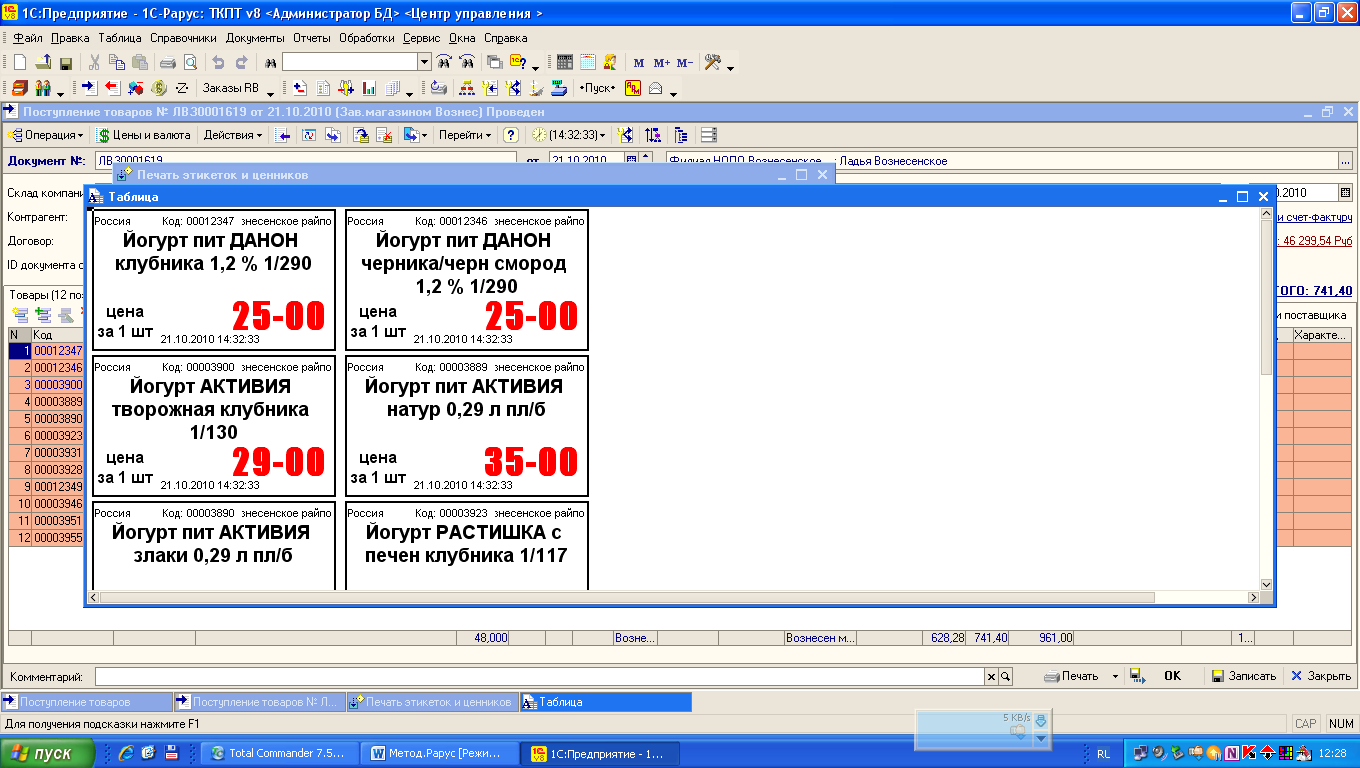Open the Действия dropdown menu
This screenshot has width=1360, height=768.
coord(233,135)
